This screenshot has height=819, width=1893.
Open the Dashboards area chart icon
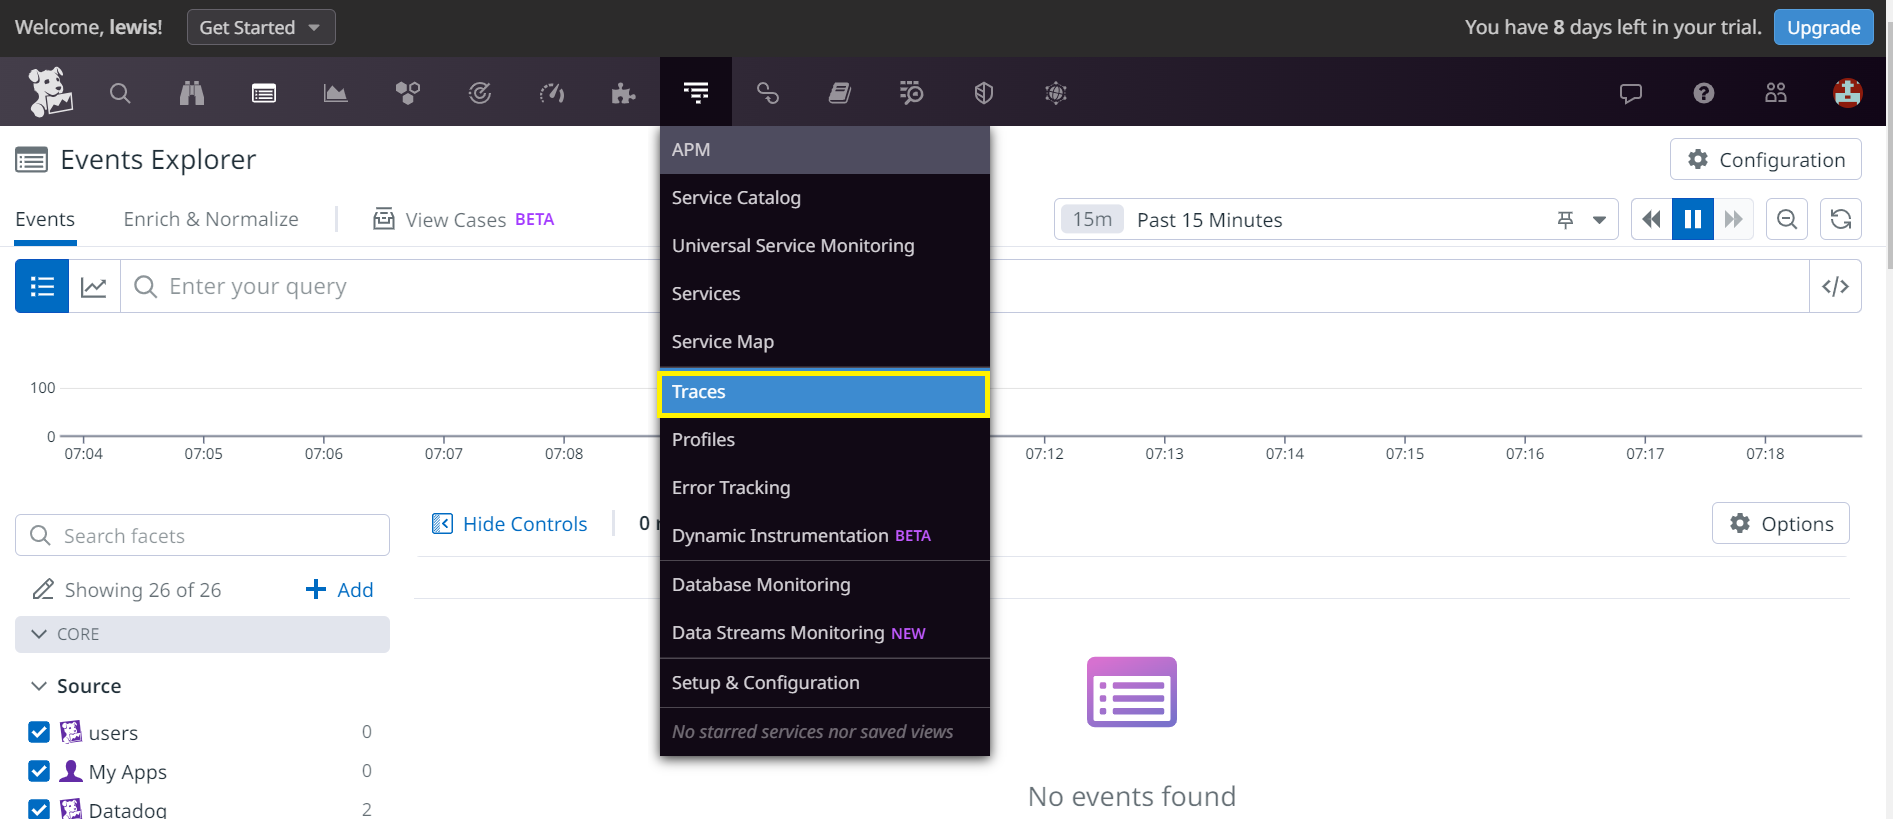click(336, 93)
